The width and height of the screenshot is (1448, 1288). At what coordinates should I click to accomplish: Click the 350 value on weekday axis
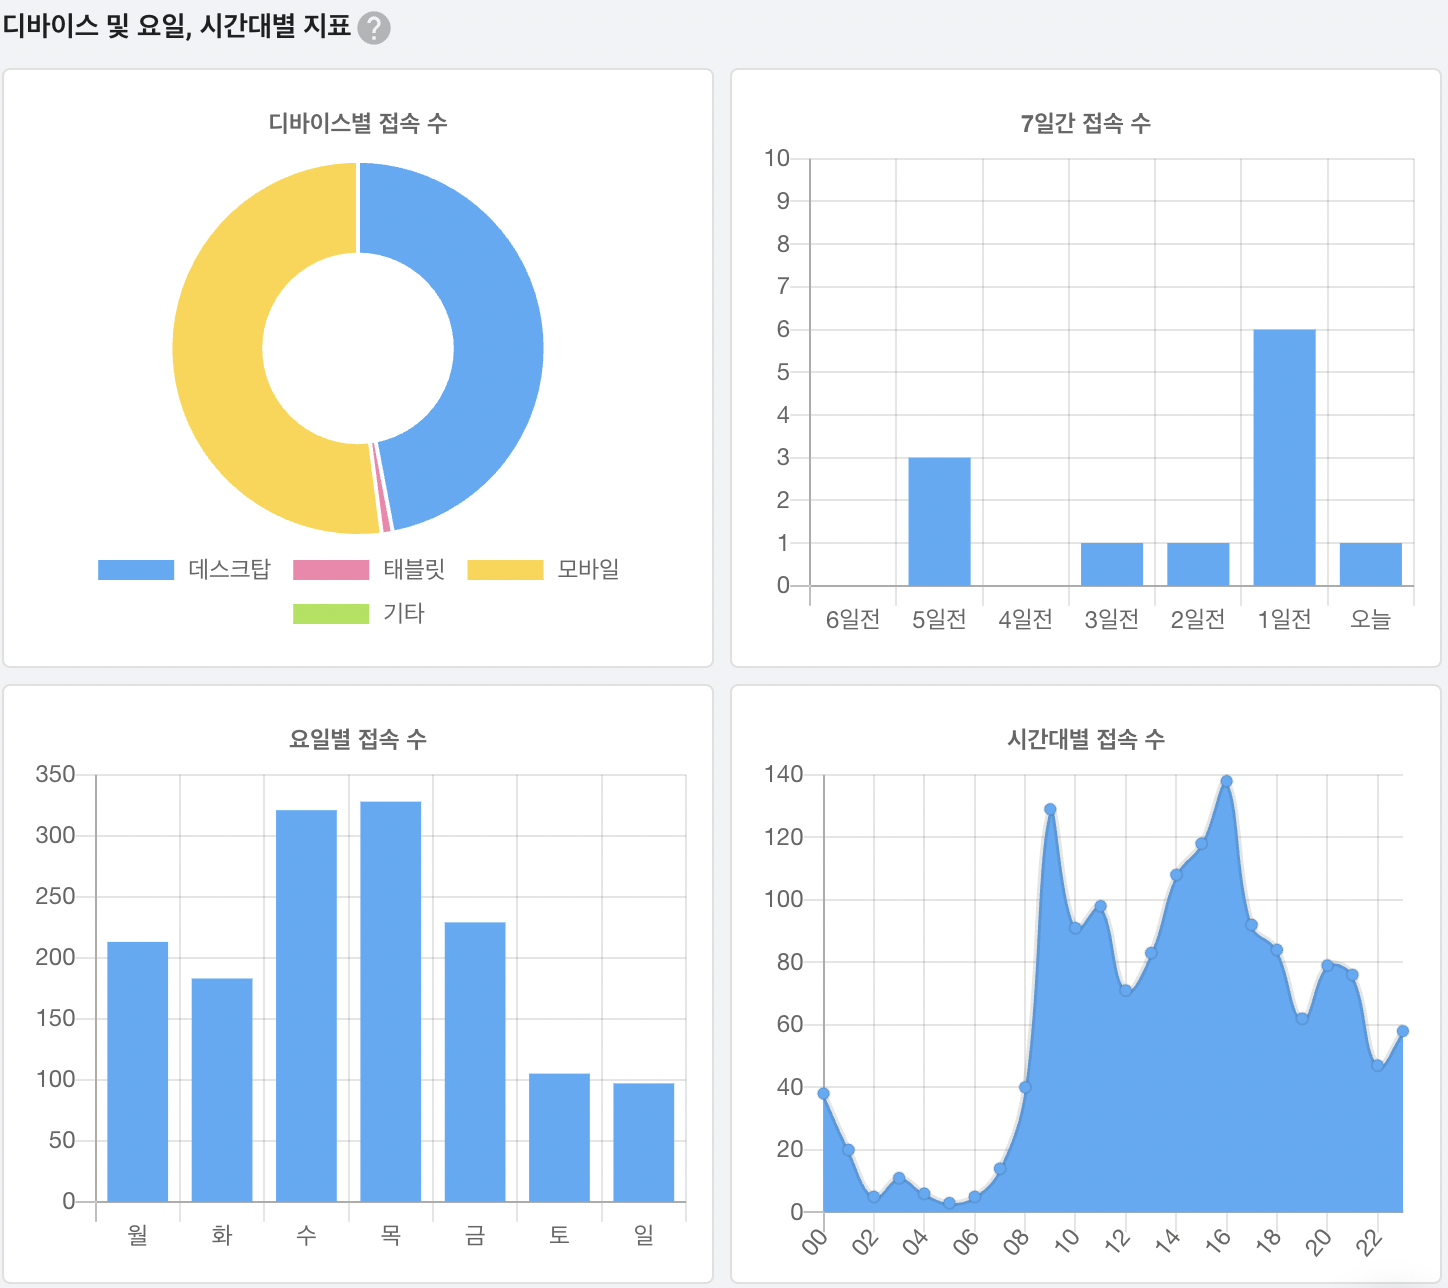(x=55, y=774)
